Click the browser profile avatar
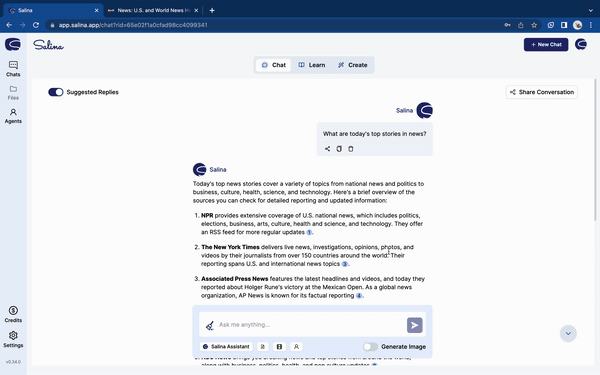 coord(577,25)
